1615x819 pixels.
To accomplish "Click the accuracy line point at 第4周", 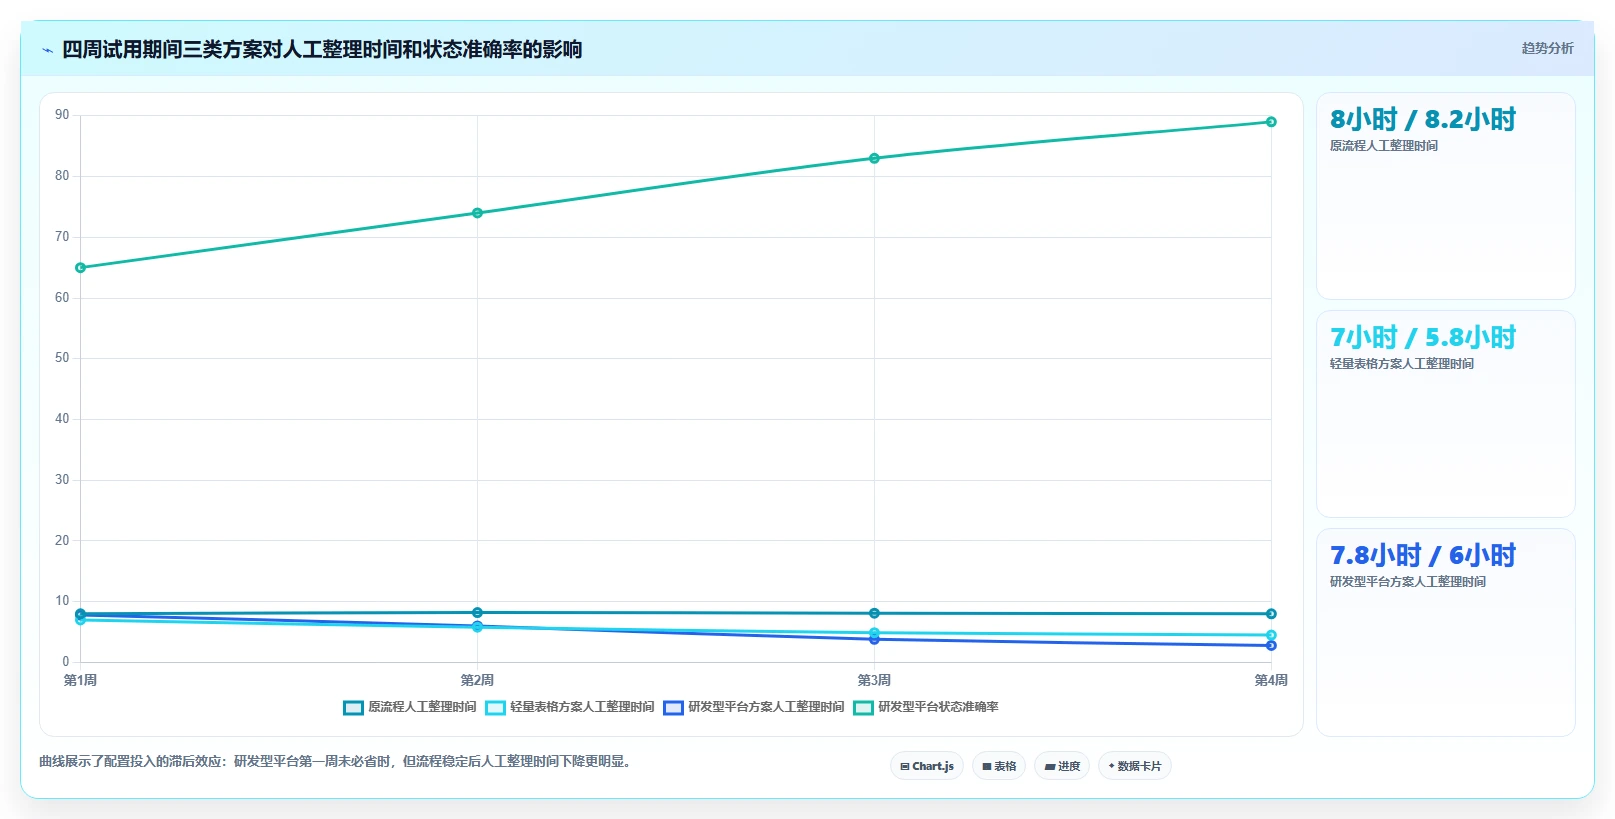I will 1271,122.
